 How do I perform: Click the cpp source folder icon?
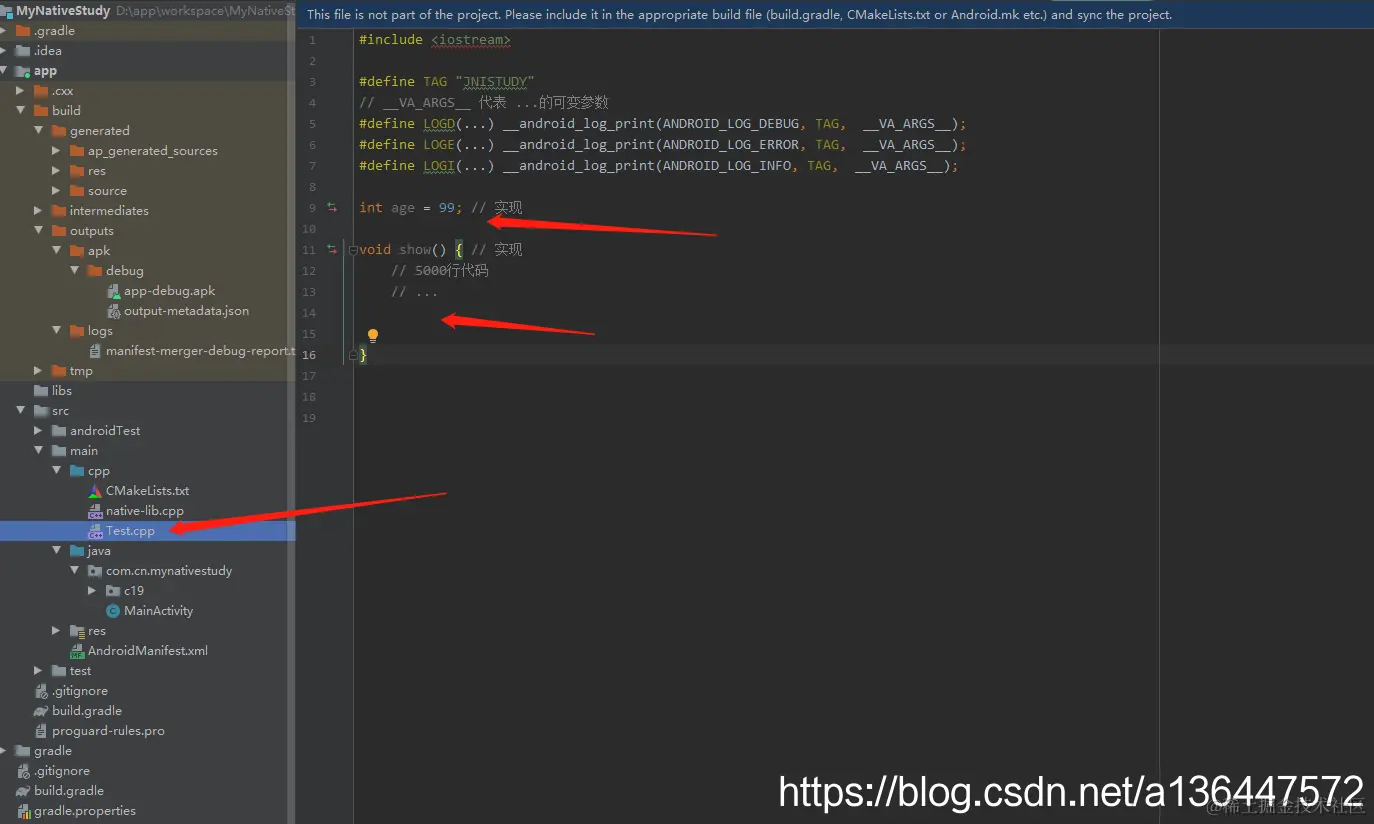coord(77,471)
